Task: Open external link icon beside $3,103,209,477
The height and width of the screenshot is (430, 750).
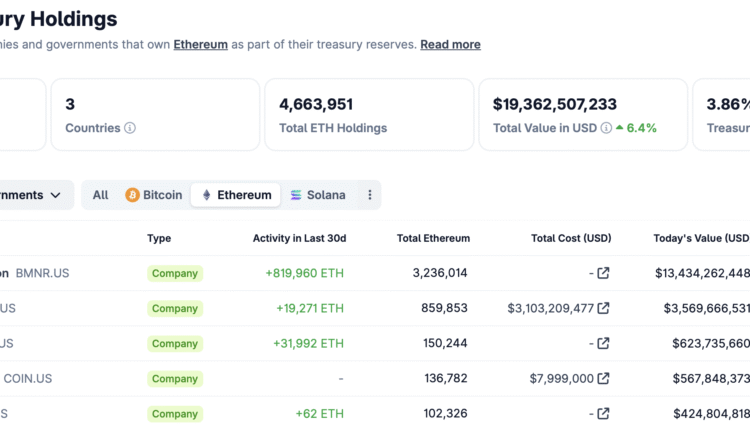Action: [x=603, y=308]
